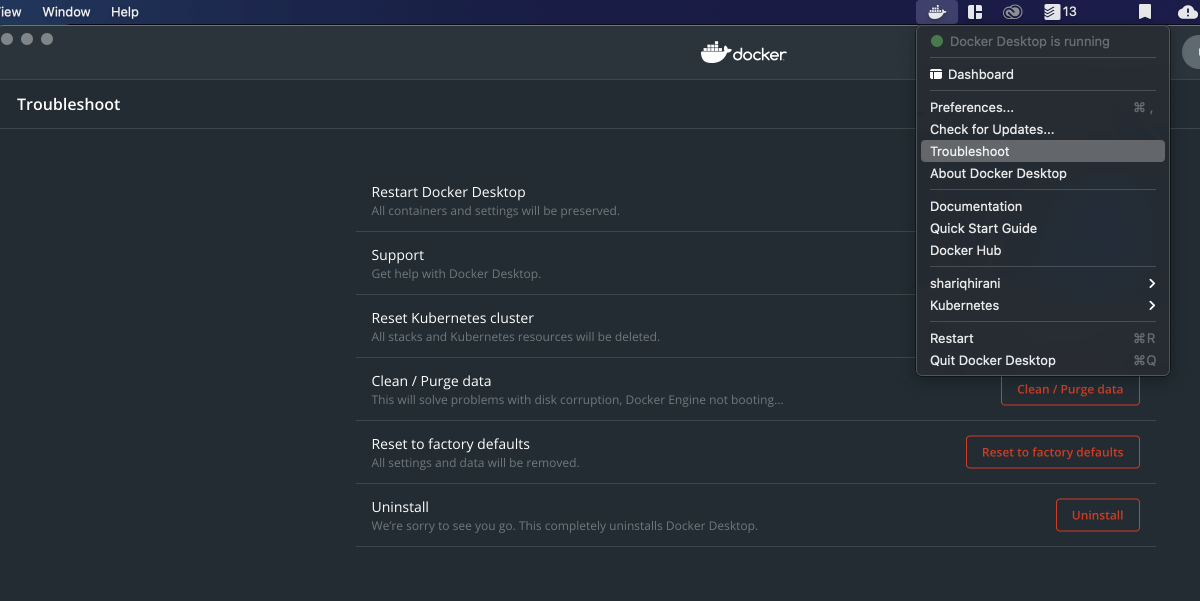Click the Uninstall button
1200x601 pixels.
[1097, 515]
